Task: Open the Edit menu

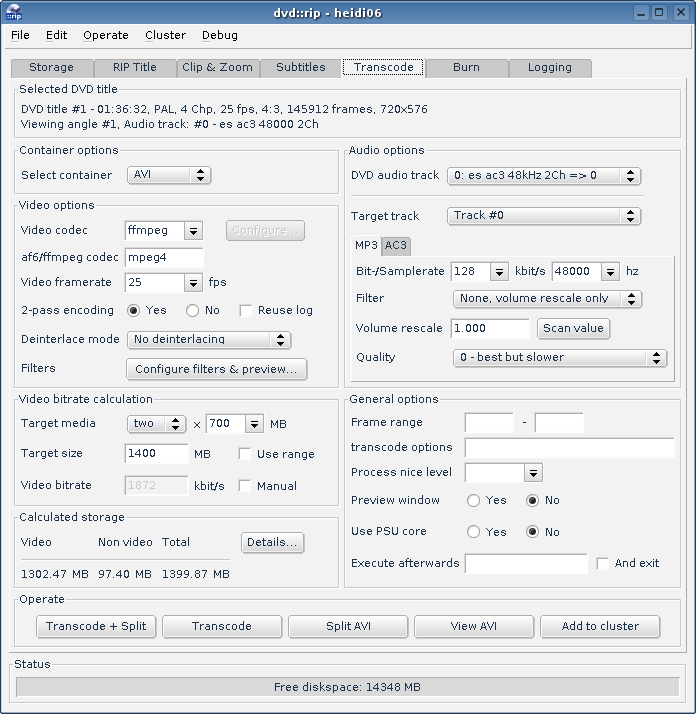Action: click(x=56, y=35)
